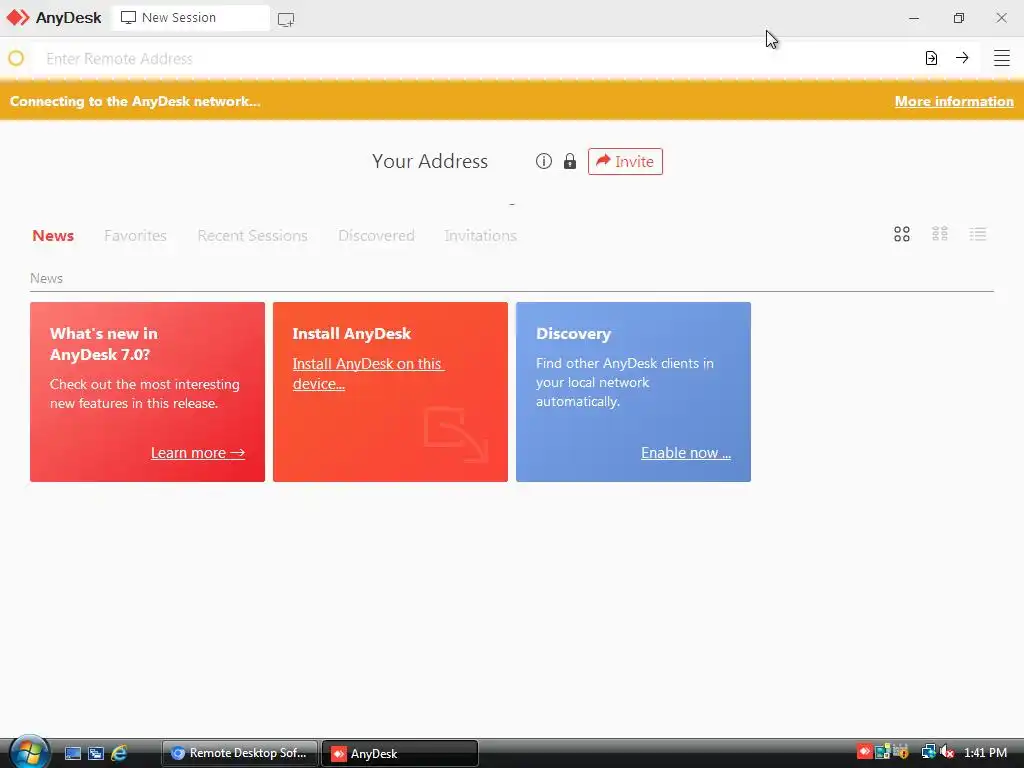Follow the Learn more link
The width and height of the screenshot is (1024, 768).
[198, 453]
